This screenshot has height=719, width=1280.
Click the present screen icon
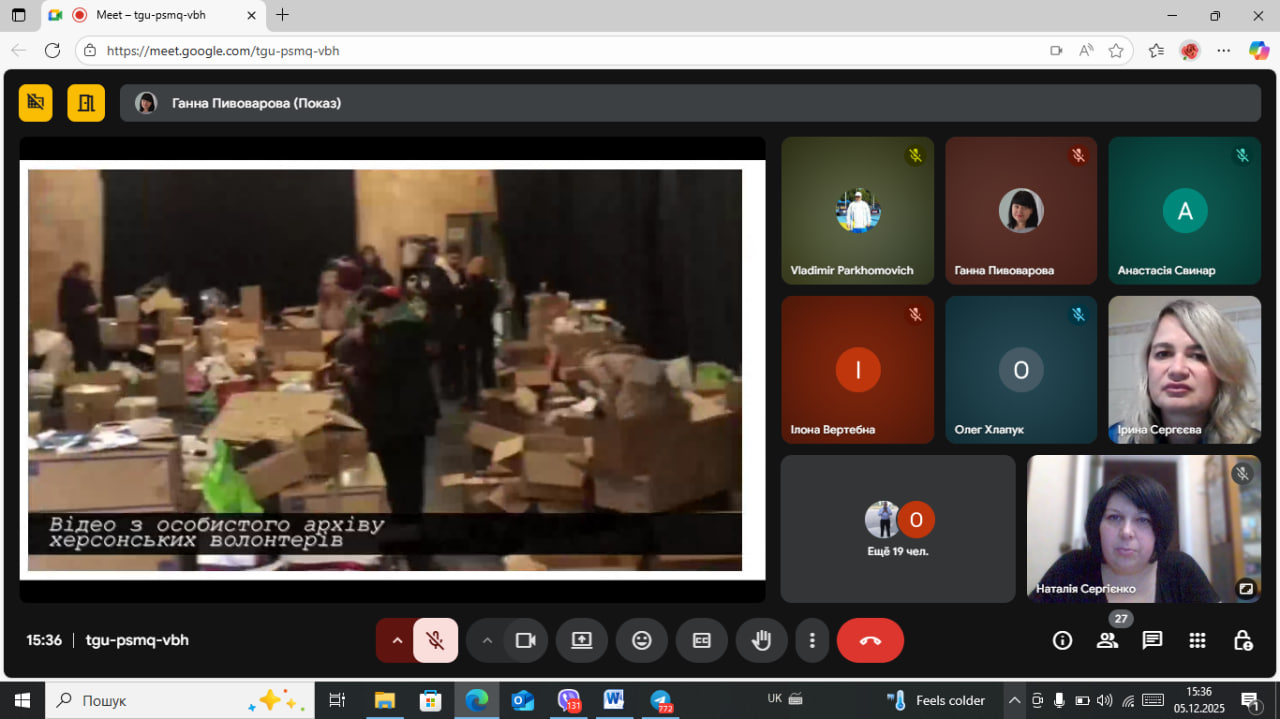(582, 640)
